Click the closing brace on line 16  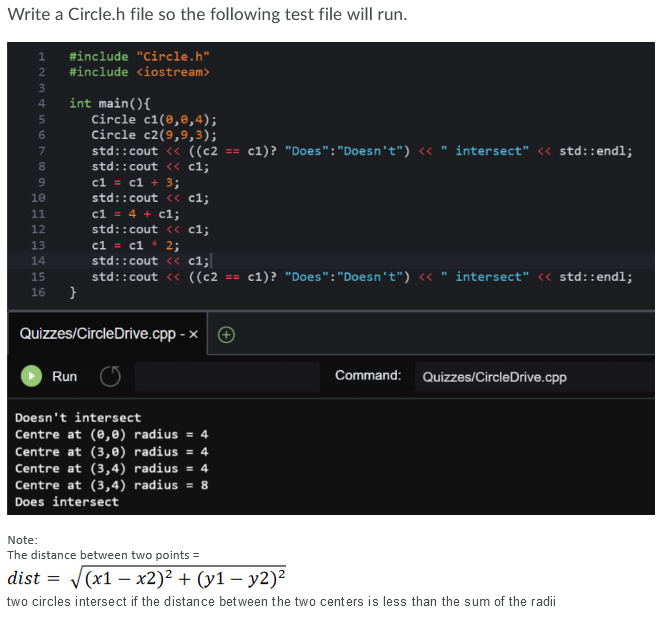click(x=73, y=292)
